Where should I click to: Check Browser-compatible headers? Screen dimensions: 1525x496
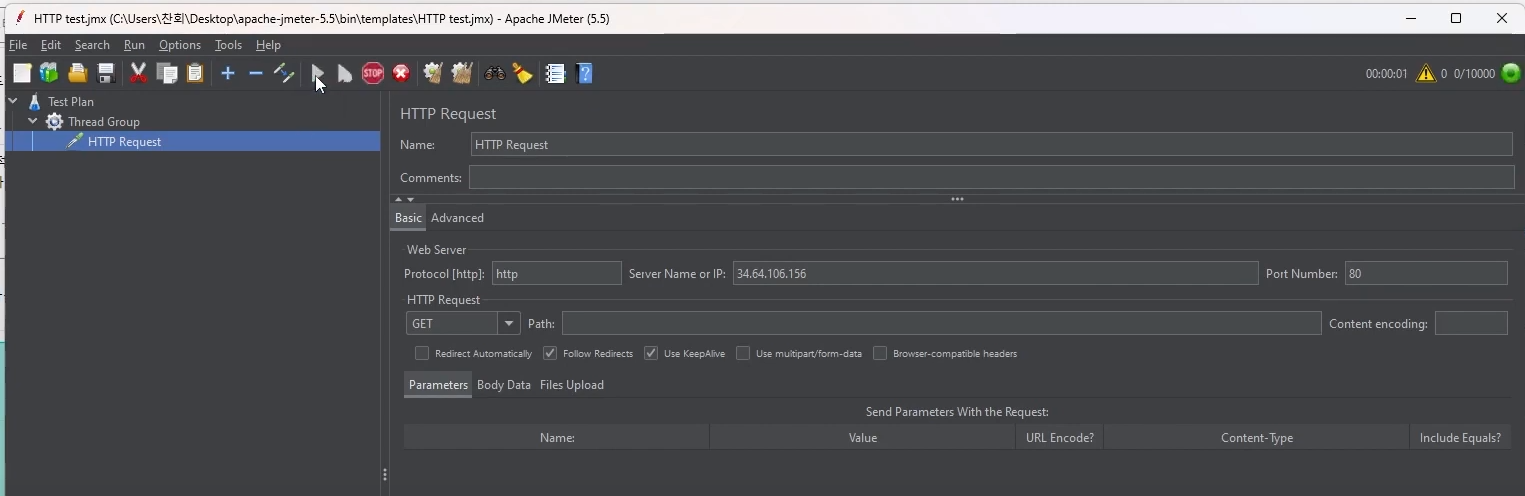tap(880, 353)
